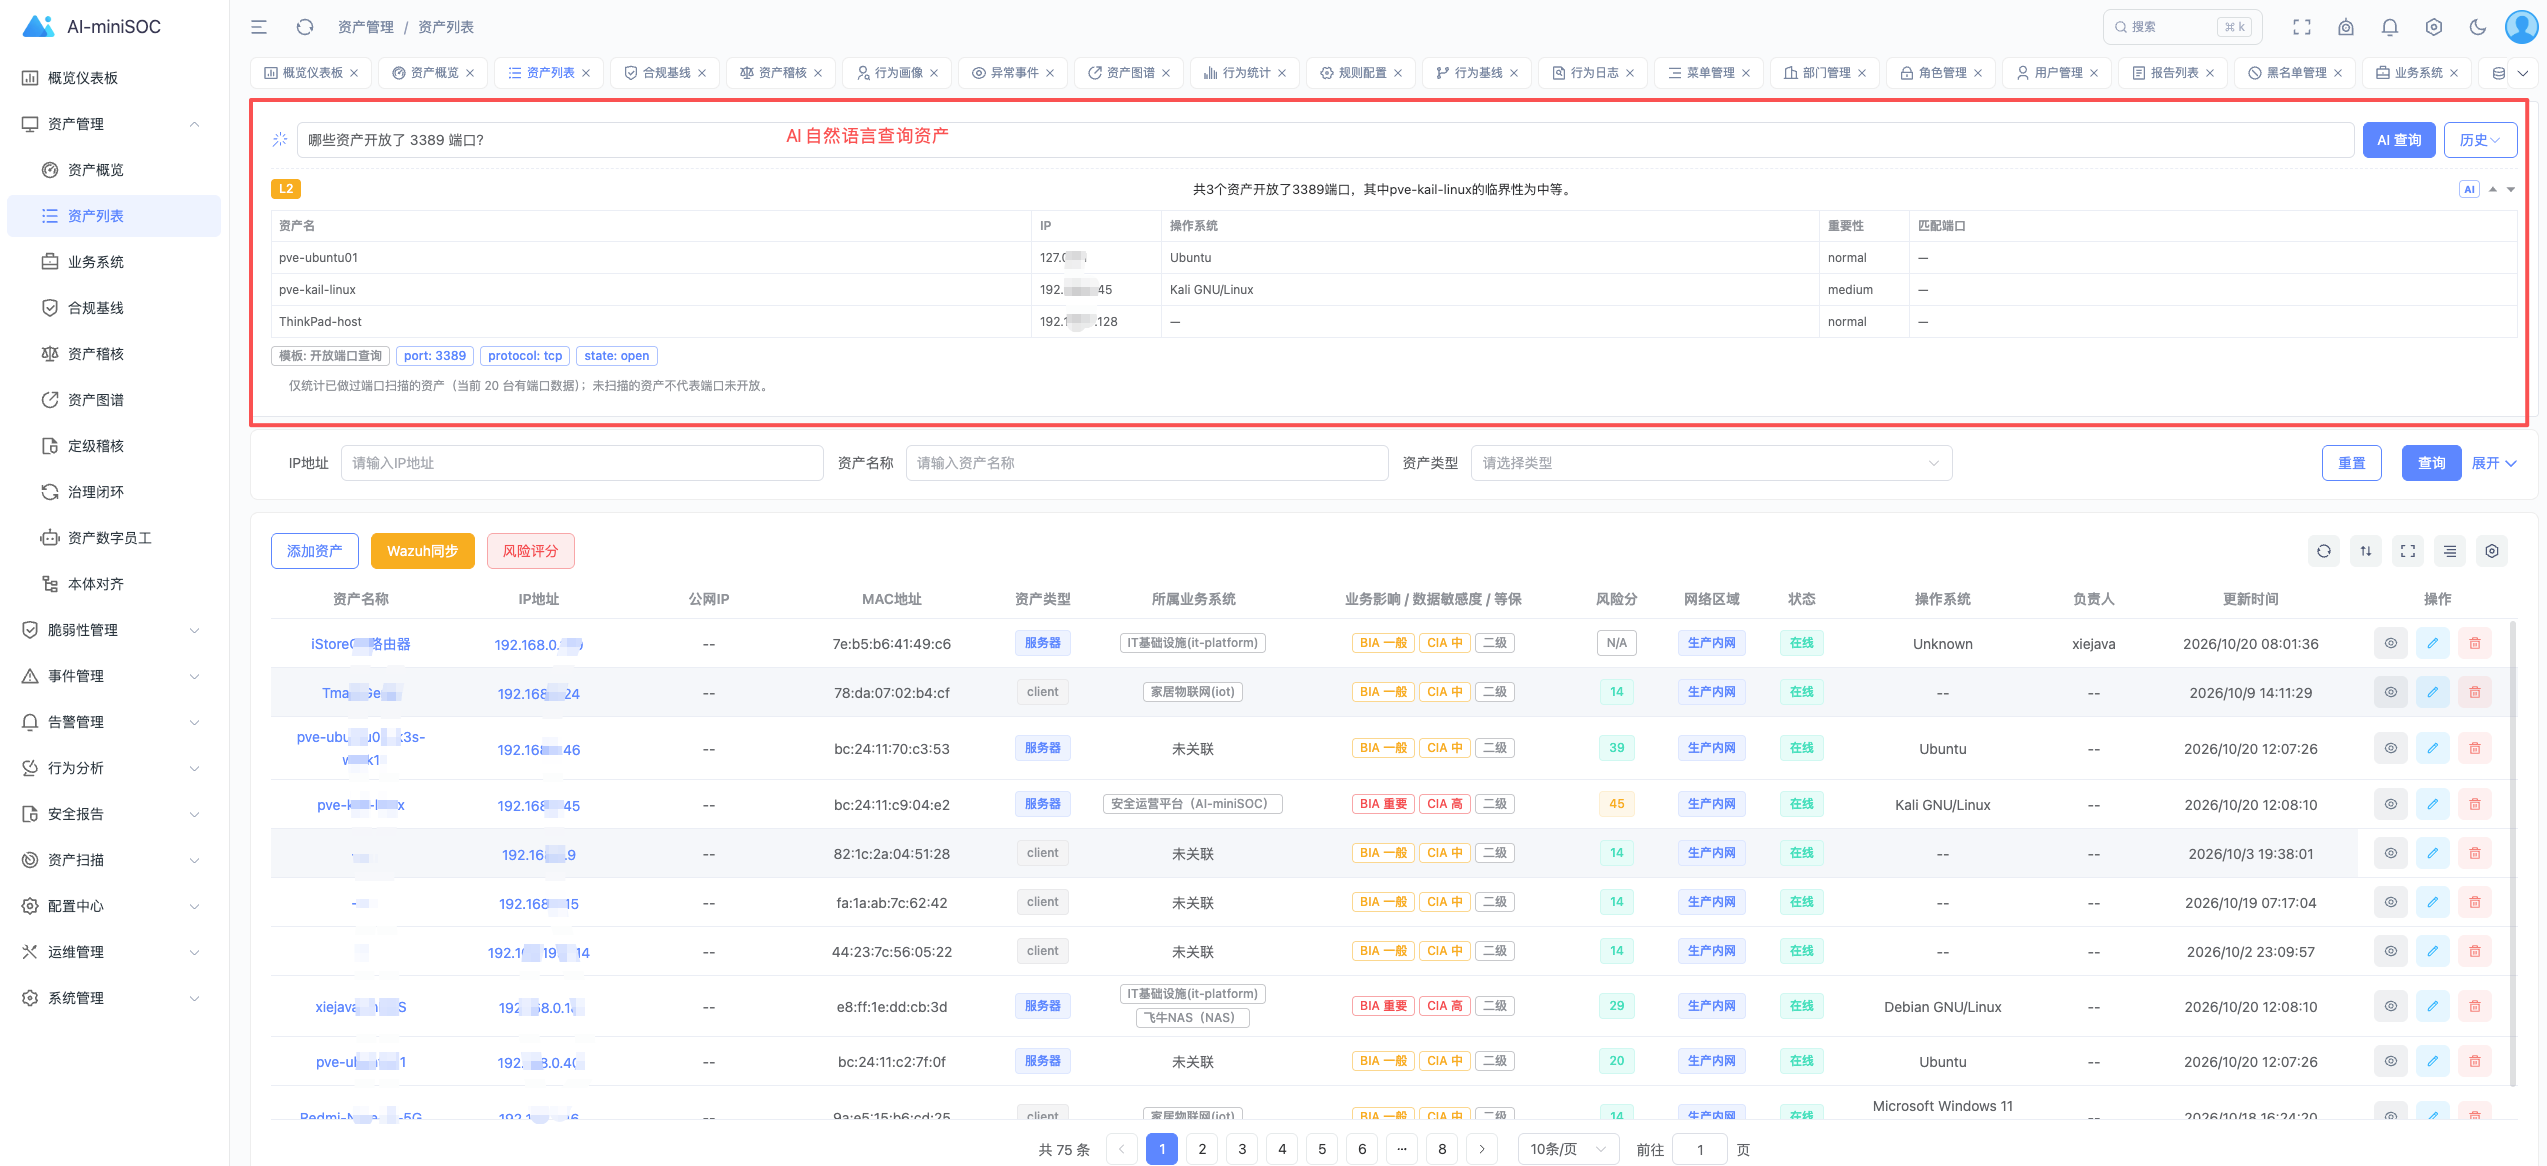Open the user avatar menu

[x=2521, y=27]
